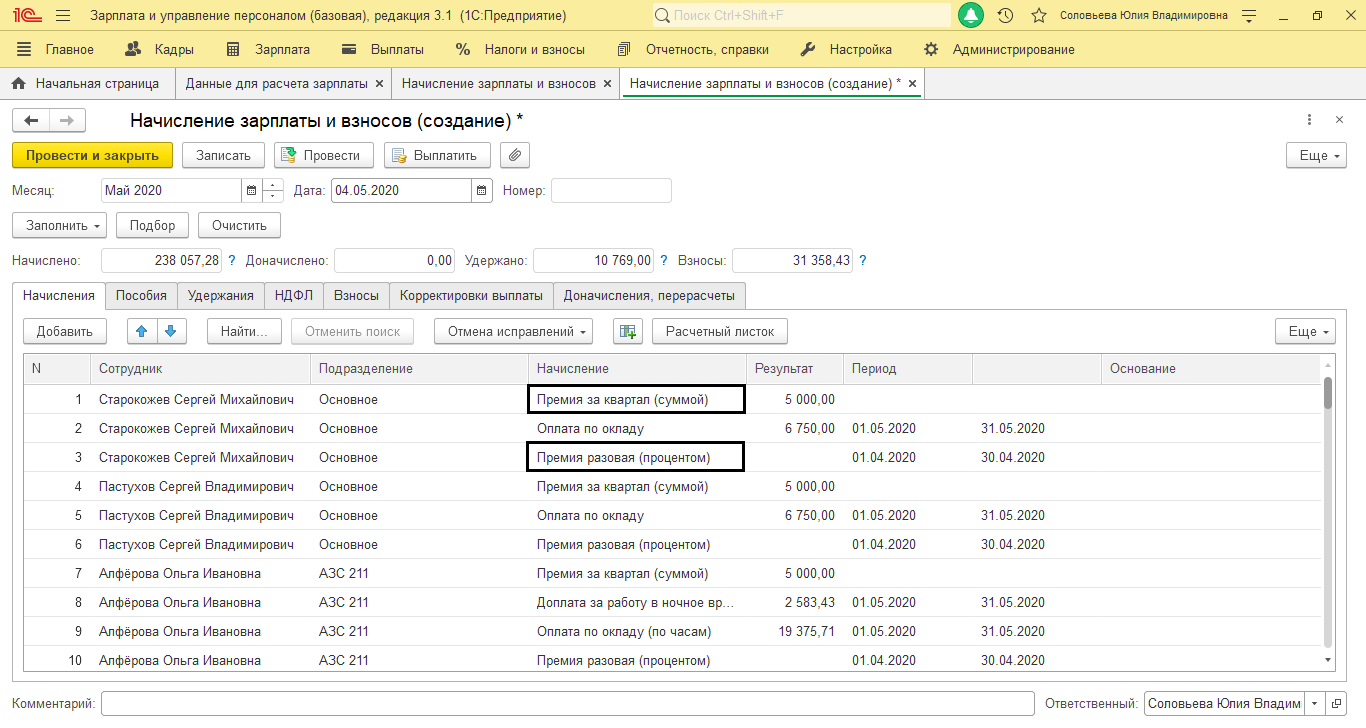Screen dimensions: 1366x728
Task: Move row down with blue arrow
Action: click(x=170, y=331)
